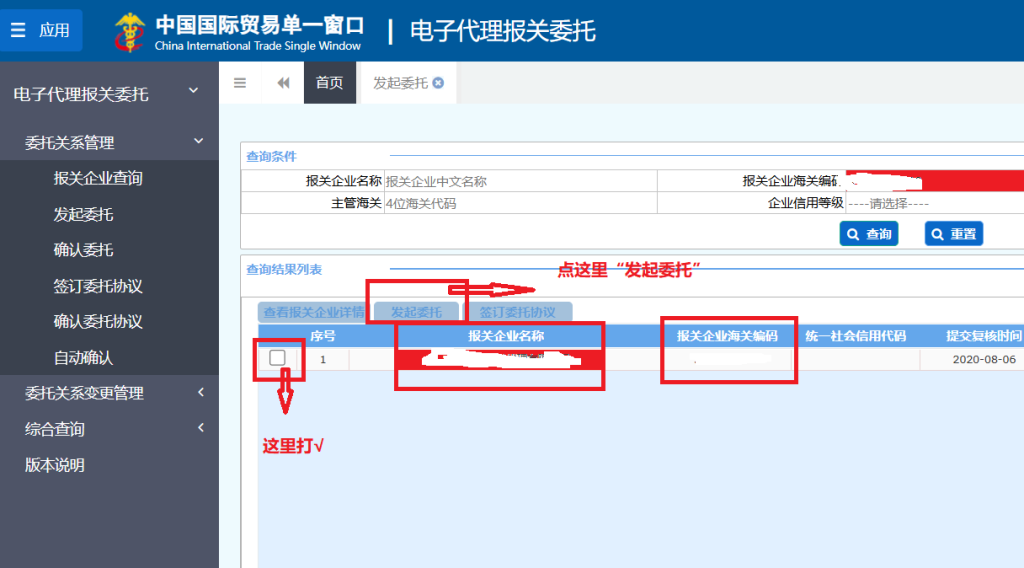Switch to the 首页 tab
Screen dimensions: 1024x568
329,83
